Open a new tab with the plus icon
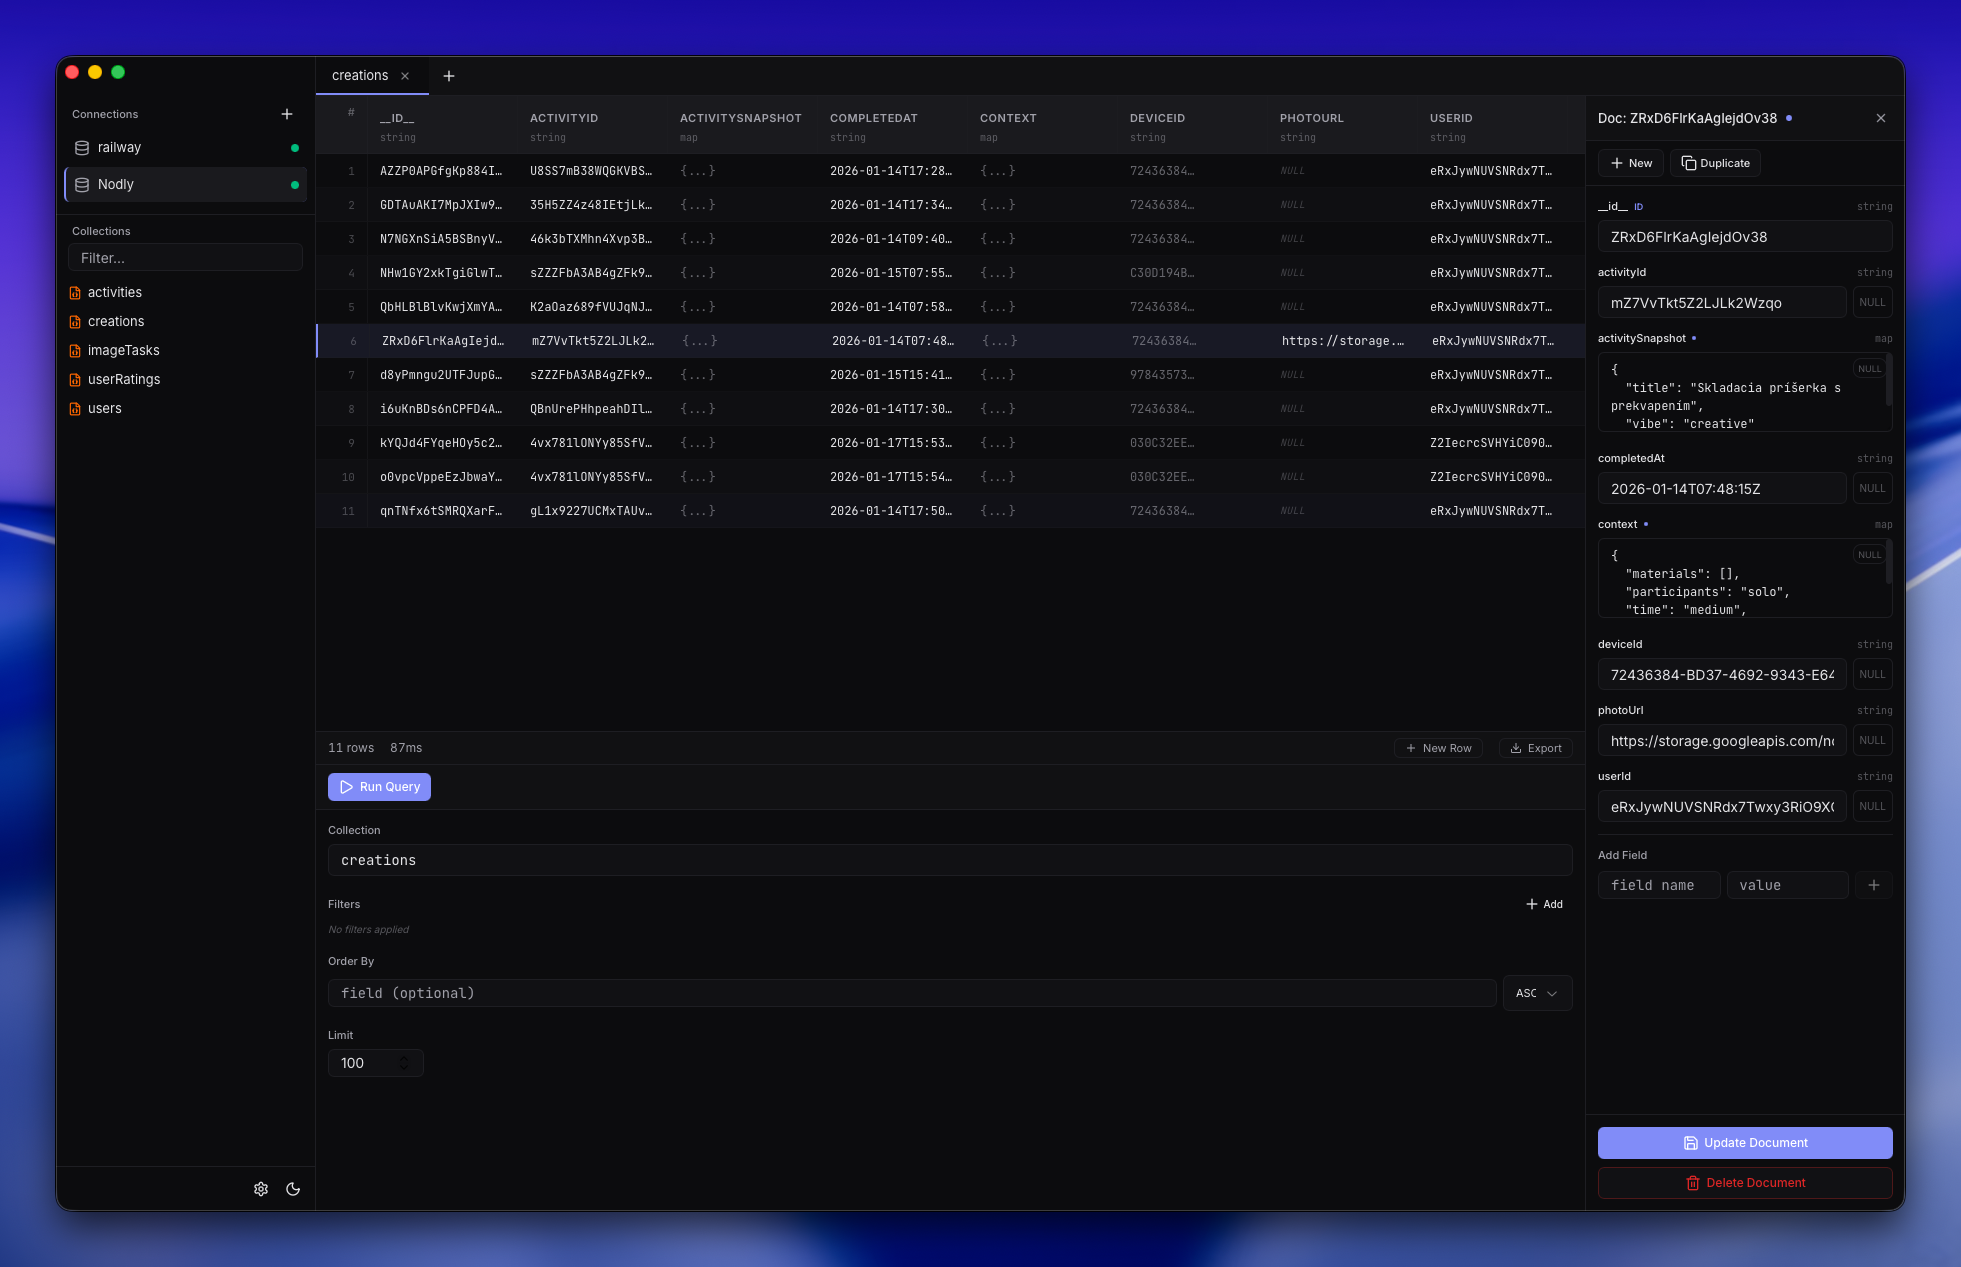 coord(449,76)
